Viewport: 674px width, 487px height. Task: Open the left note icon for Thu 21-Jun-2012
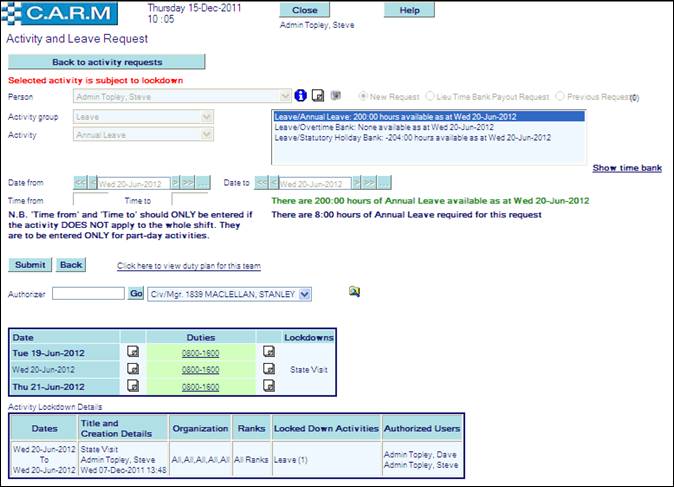tap(133, 387)
